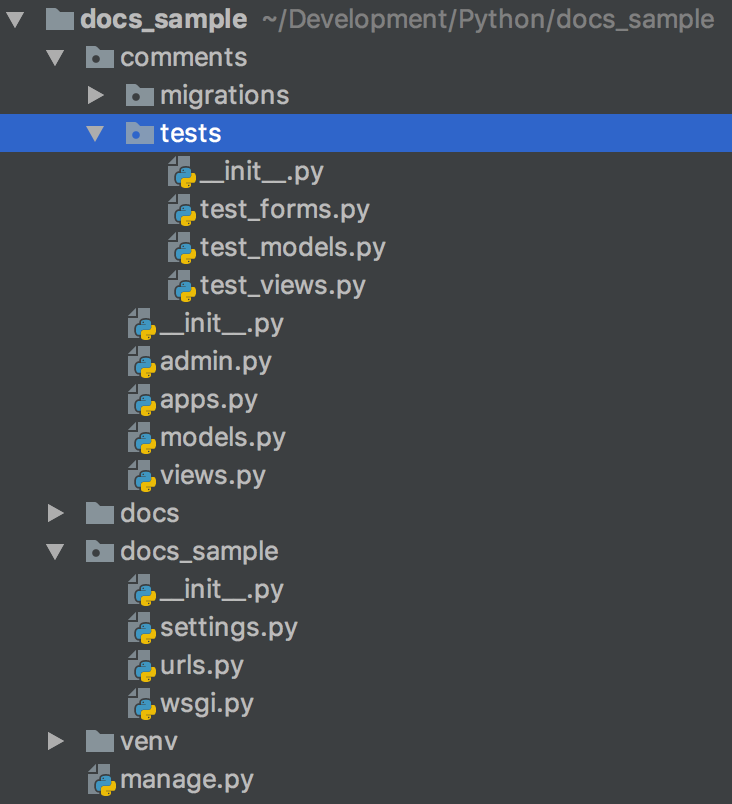Viewport: 732px width, 804px height.
Task: Click the folder icon of the venv directory
Action: tap(99, 741)
